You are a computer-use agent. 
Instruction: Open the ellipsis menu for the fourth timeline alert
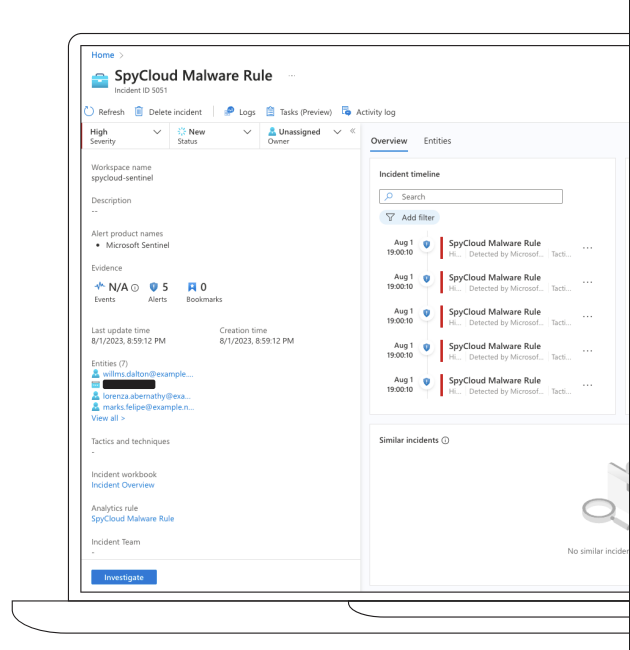[x=587, y=351]
